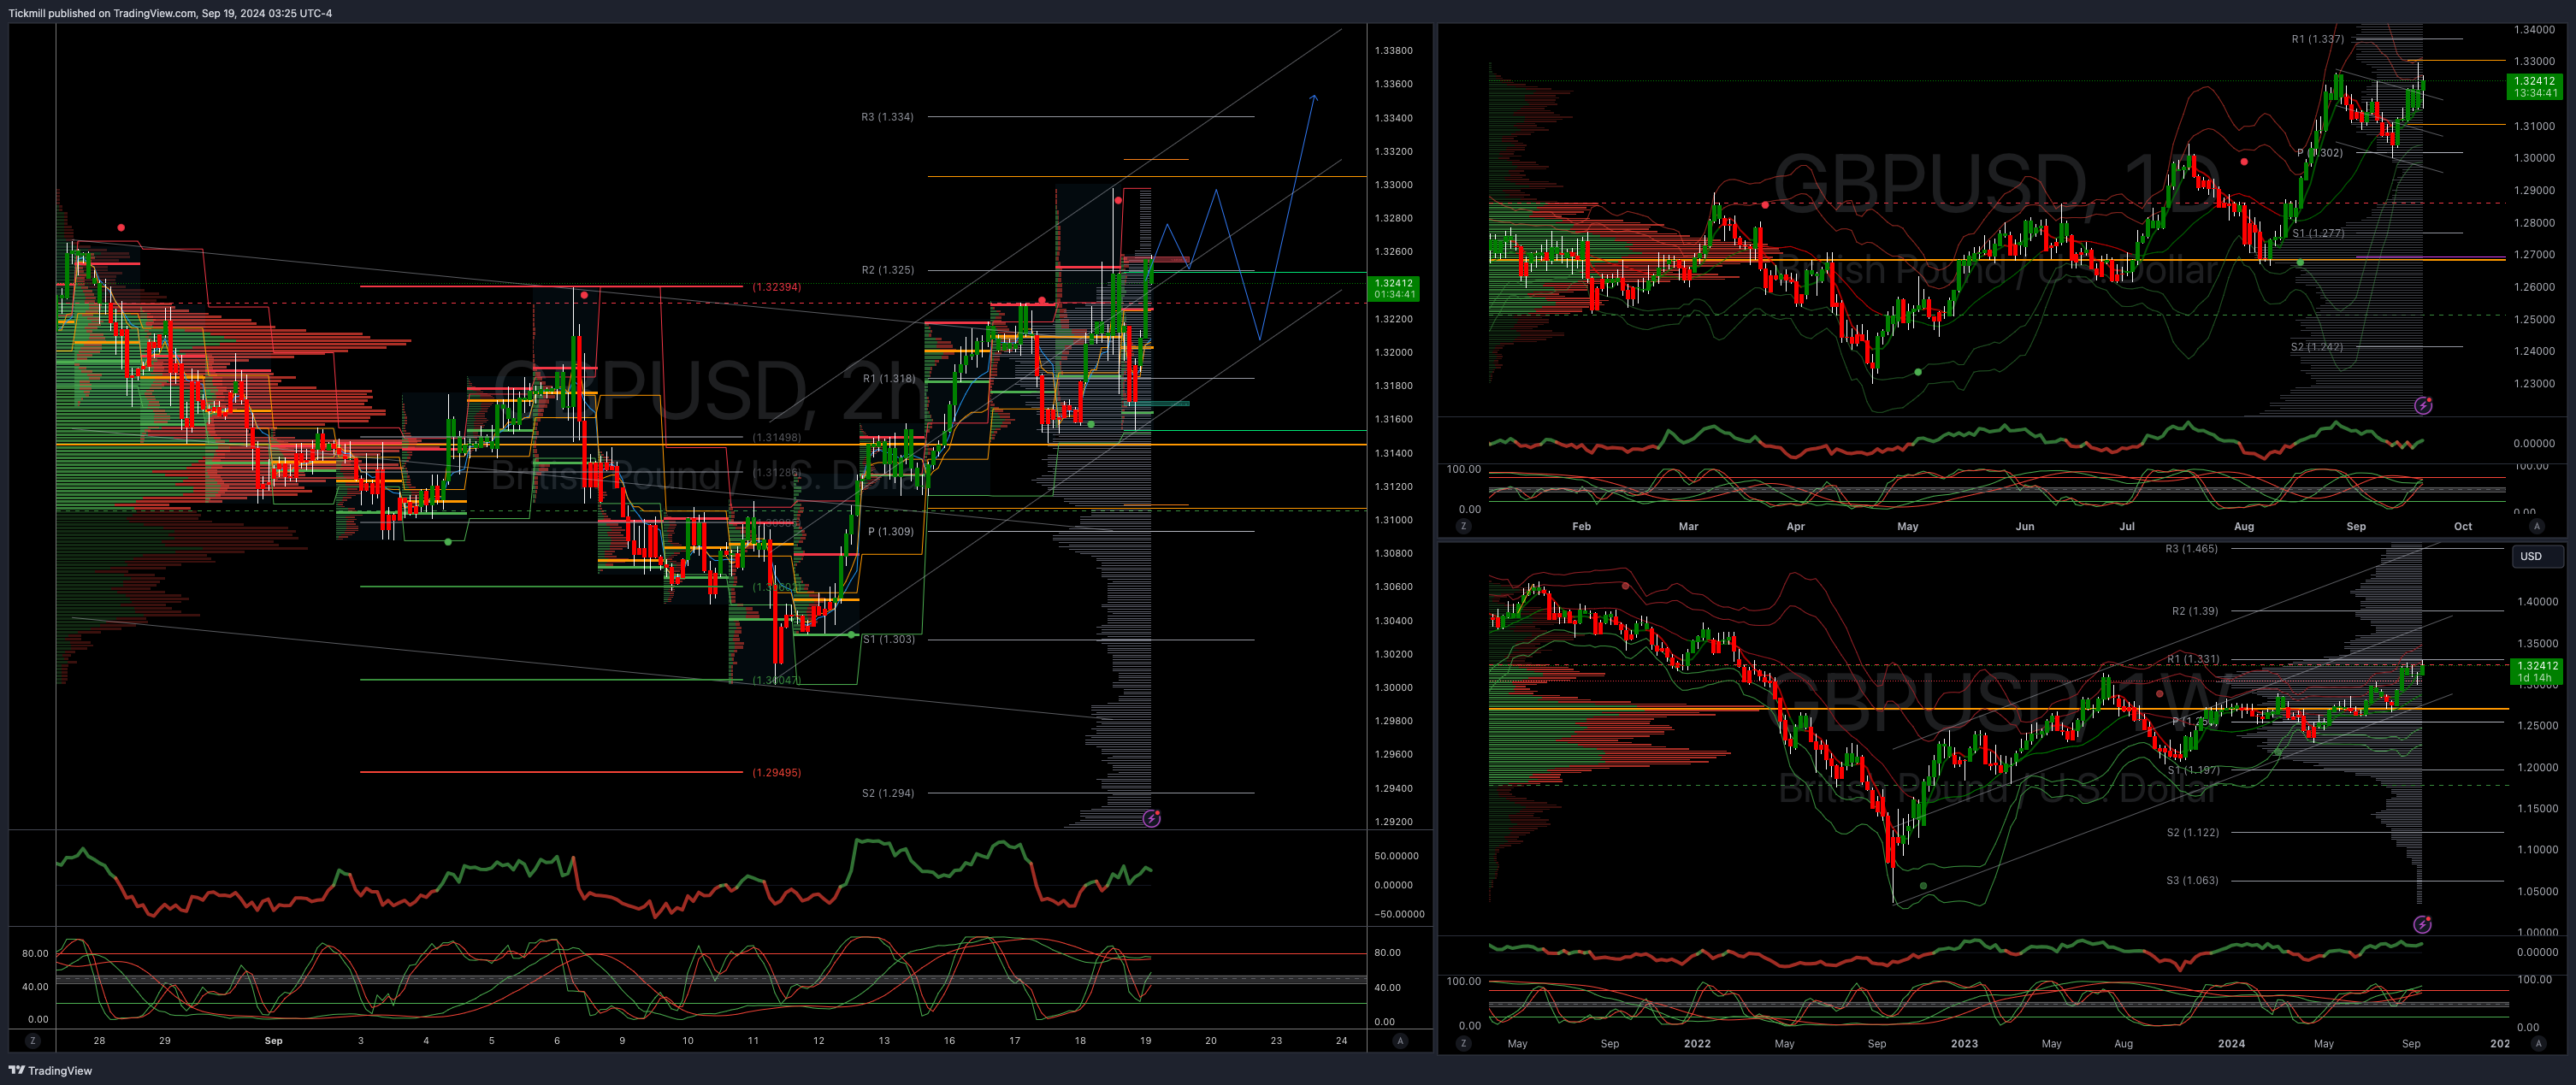Select the R3 (1.334) pivot label

887,117
